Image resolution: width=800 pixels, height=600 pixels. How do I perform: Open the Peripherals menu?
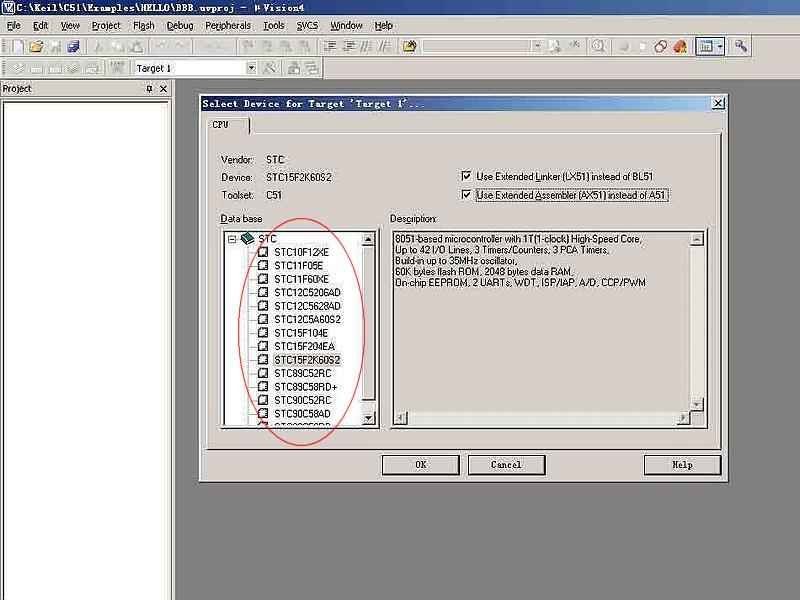228,26
